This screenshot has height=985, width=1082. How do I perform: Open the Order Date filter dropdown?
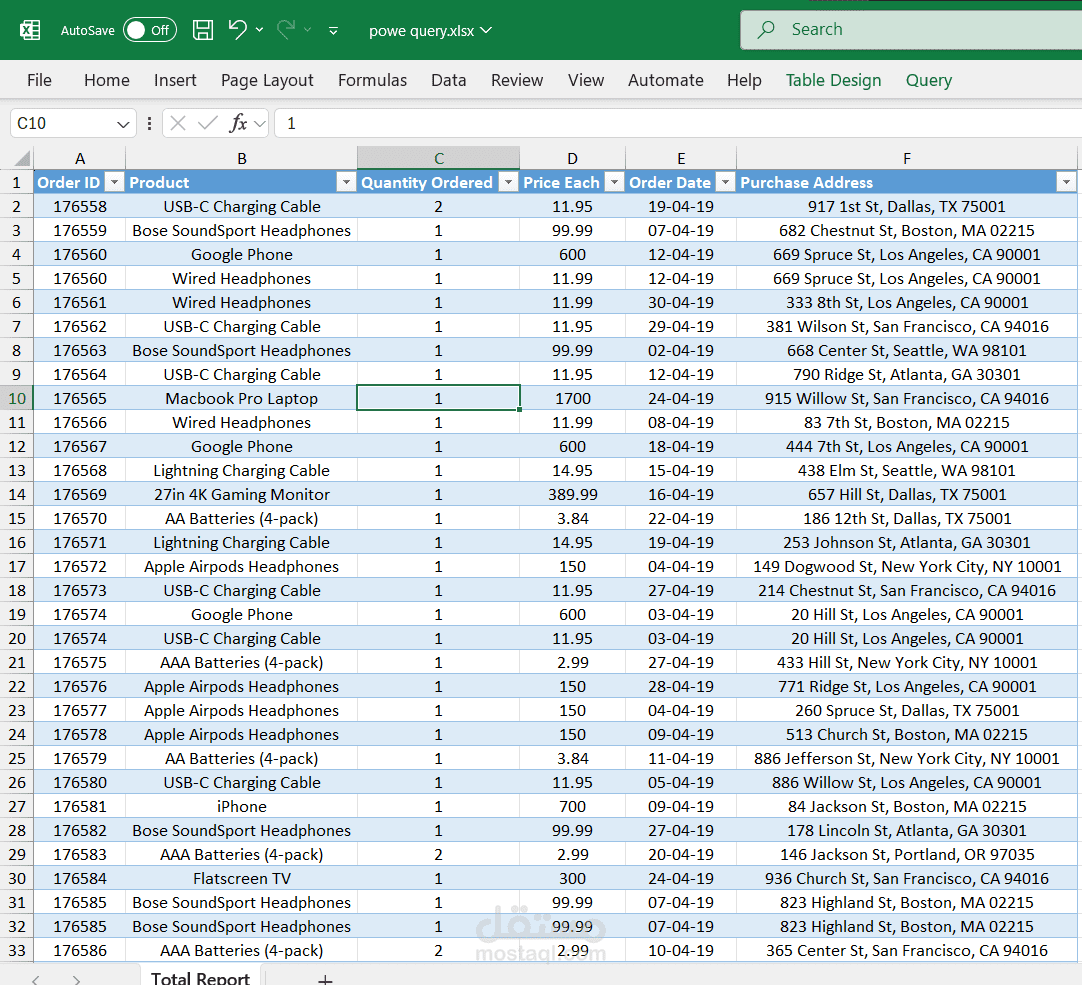coord(725,182)
